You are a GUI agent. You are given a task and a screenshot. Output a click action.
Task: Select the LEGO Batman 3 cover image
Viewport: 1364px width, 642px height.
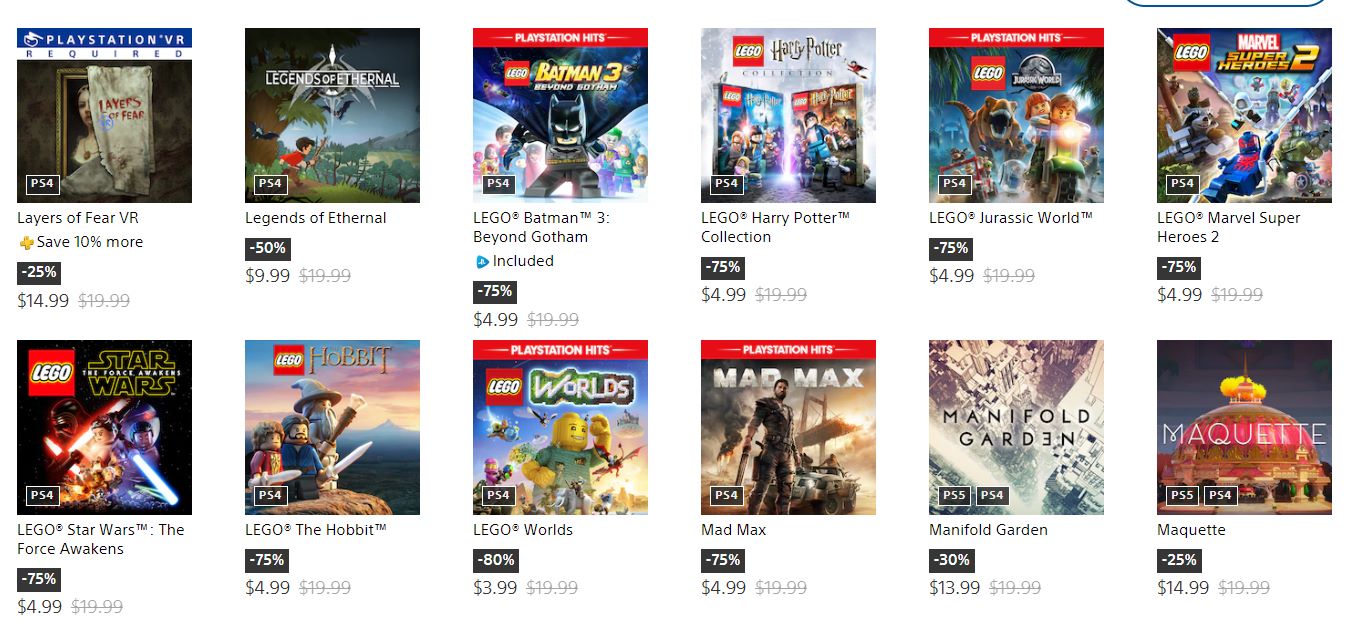pyautogui.click(x=560, y=115)
